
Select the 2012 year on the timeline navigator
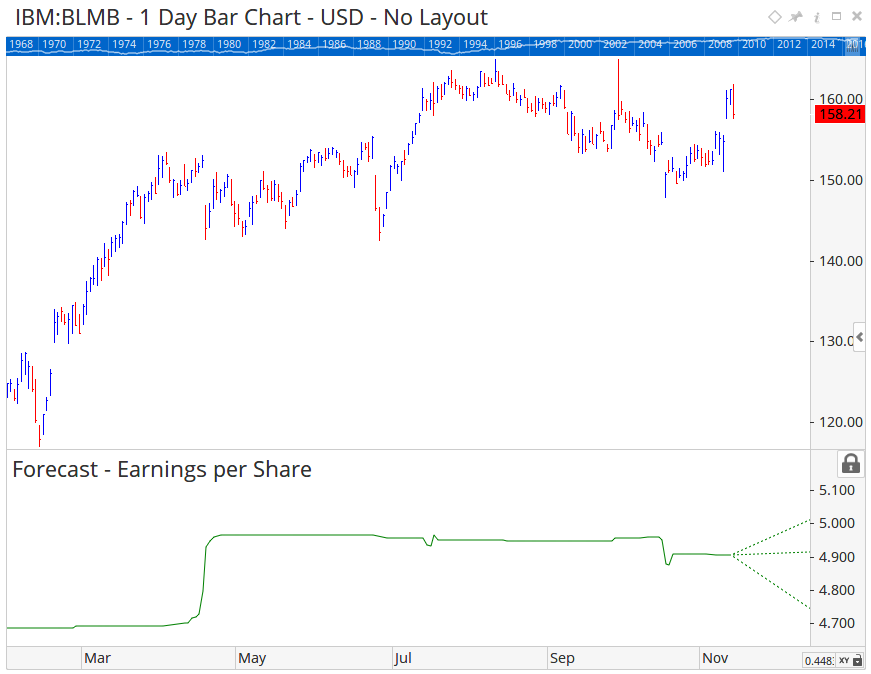click(789, 44)
